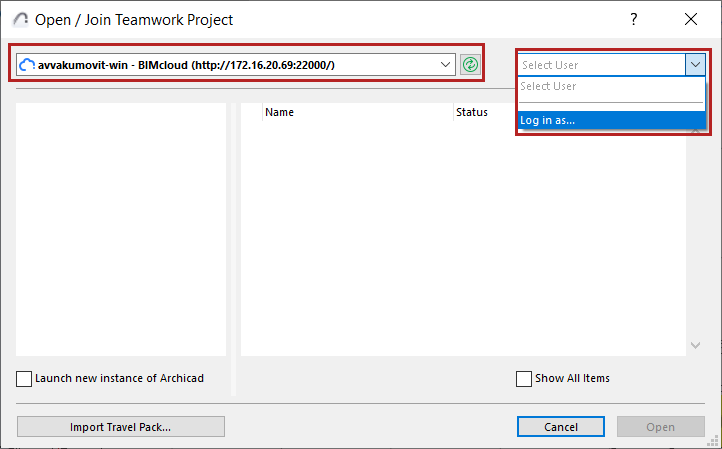Click the Archicad logo in title bar
The width and height of the screenshot is (722, 449).
point(19,19)
